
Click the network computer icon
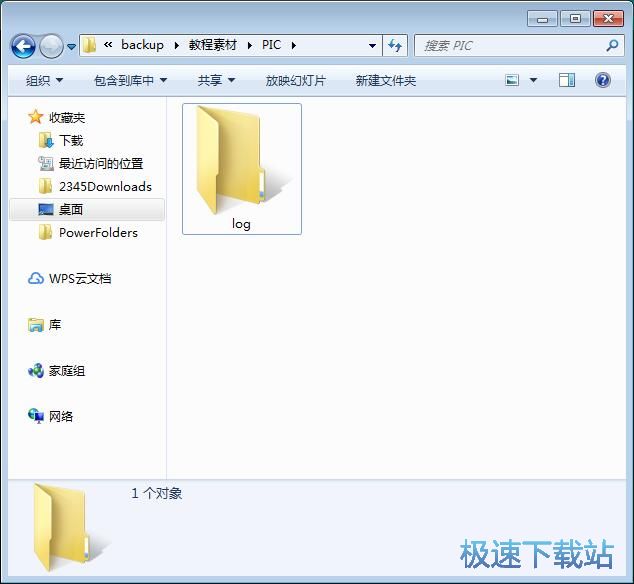36,416
